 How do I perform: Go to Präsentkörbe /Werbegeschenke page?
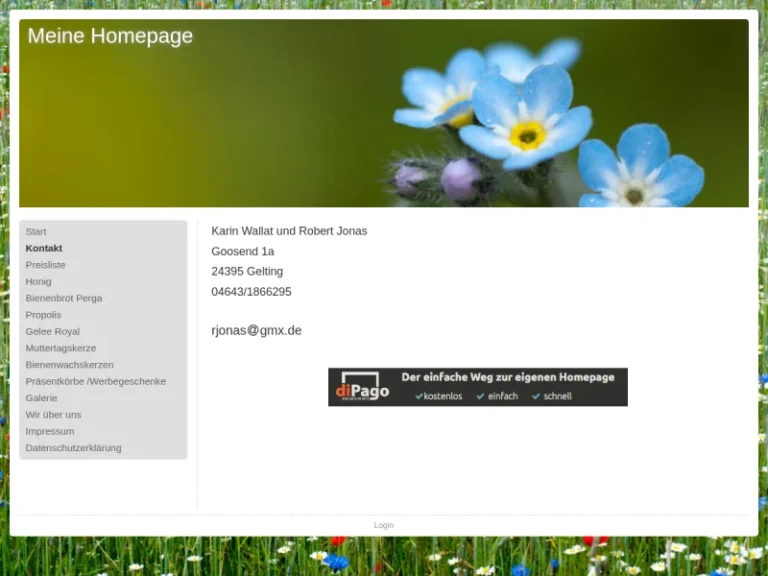pos(96,381)
